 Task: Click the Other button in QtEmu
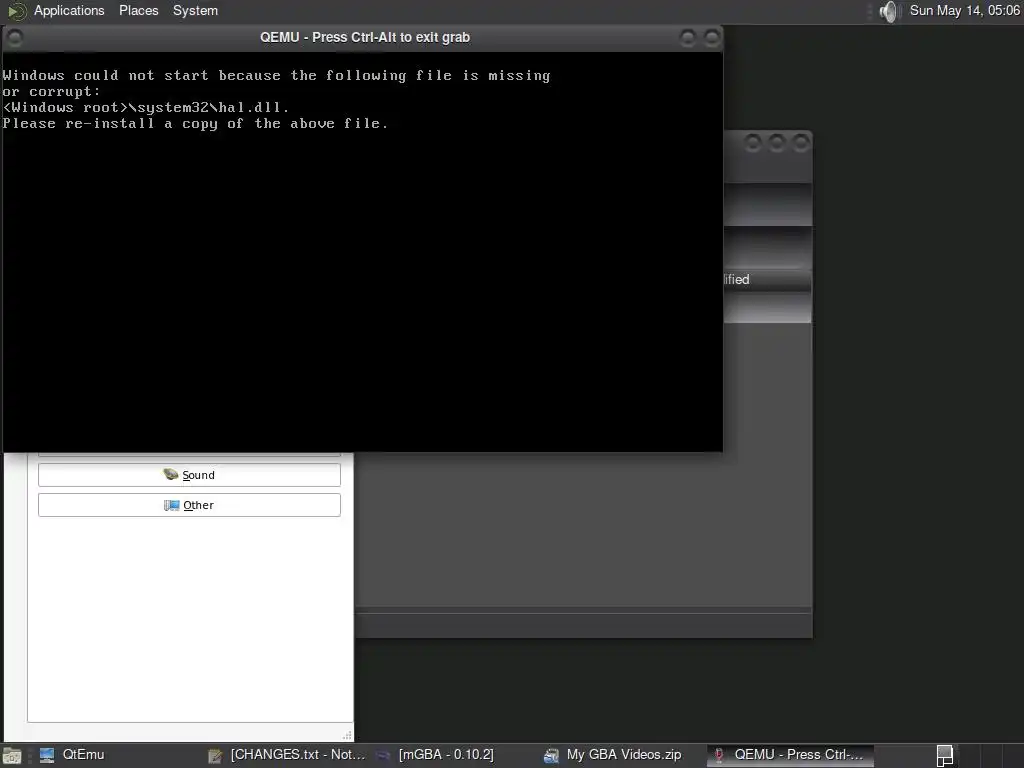pyautogui.click(x=189, y=505)
